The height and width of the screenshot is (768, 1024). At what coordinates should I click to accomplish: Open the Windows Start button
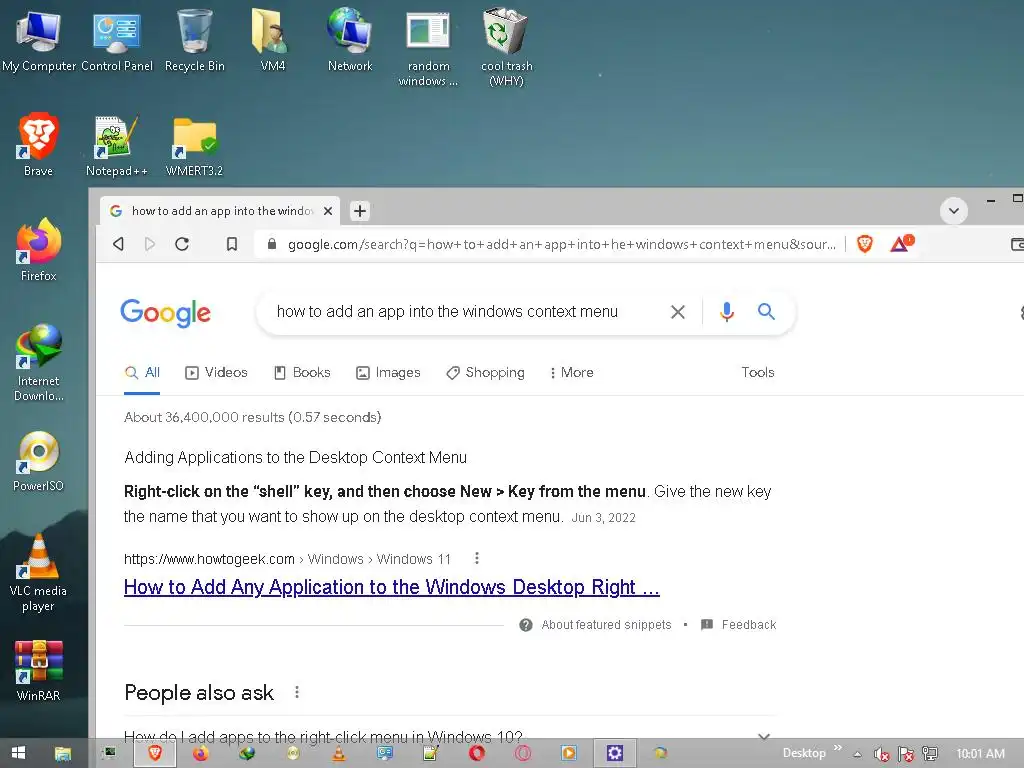pos(18,753)
